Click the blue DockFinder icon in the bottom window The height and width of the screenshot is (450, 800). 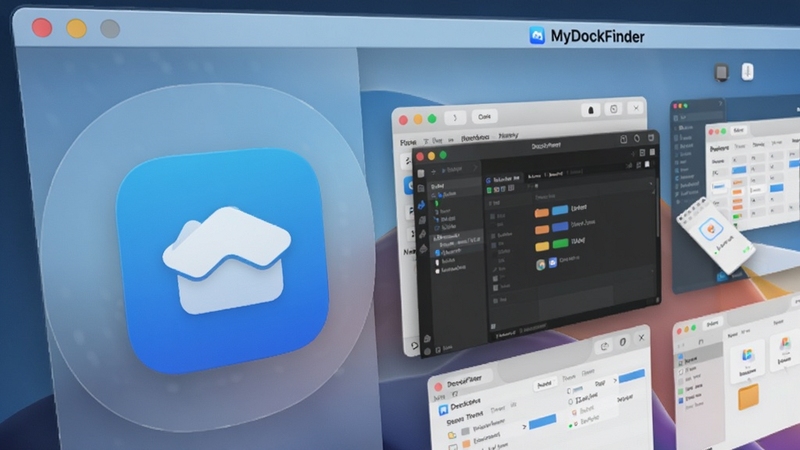pyautogui.click(x=443, y=409)
